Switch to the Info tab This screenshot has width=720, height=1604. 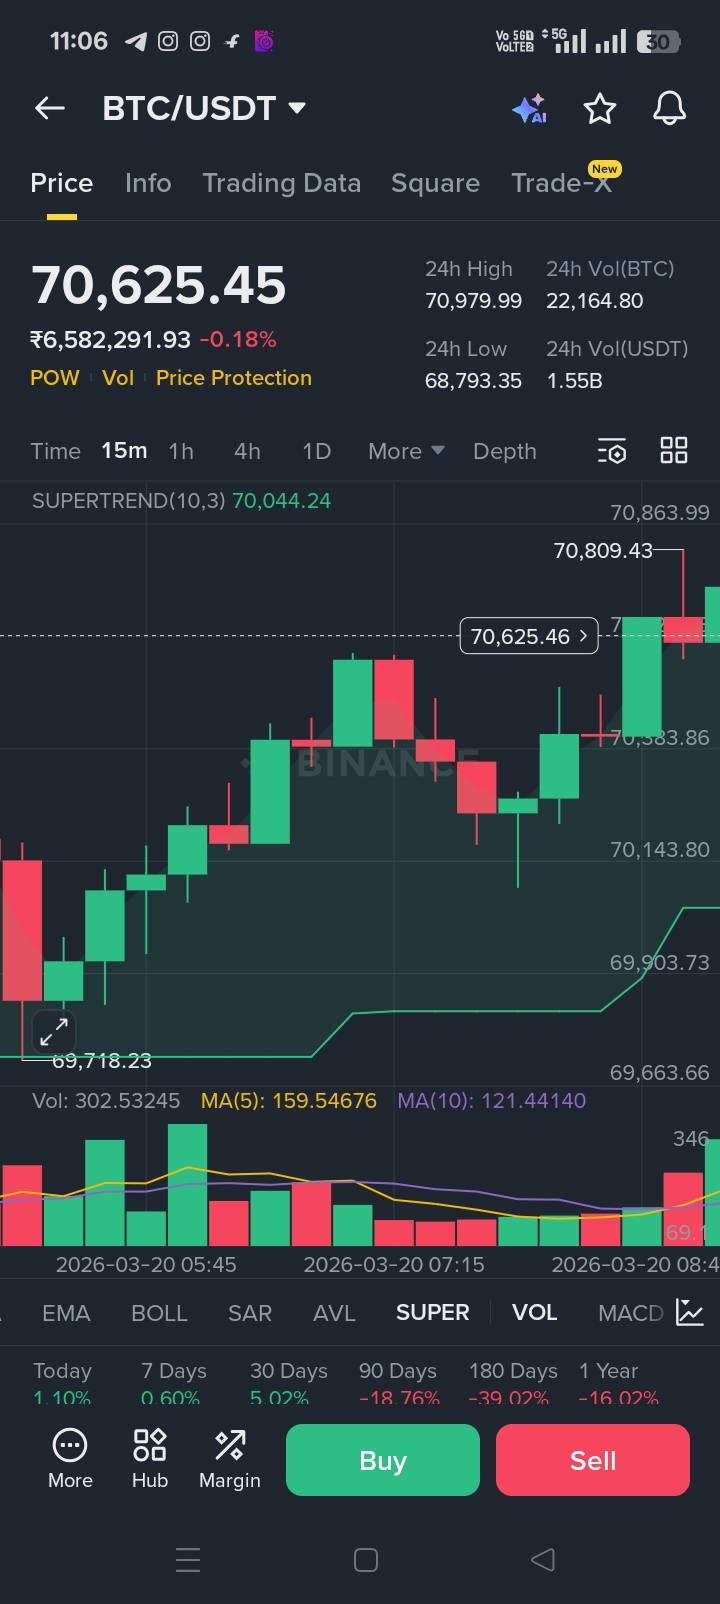tap(148, 183)
